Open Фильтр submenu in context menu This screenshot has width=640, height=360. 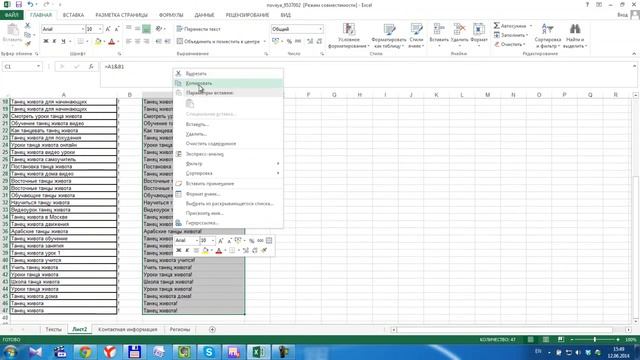coord(228,164)
